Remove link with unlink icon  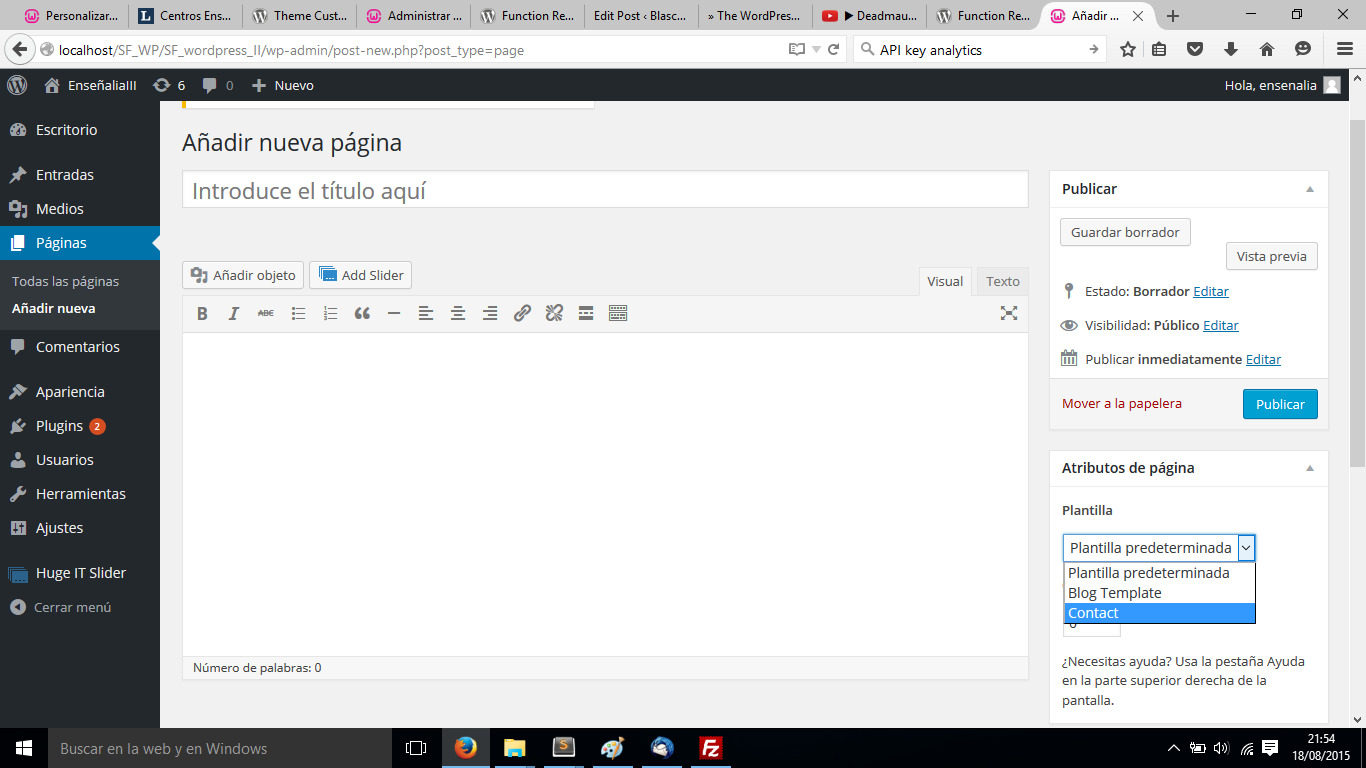pos(554,314)
